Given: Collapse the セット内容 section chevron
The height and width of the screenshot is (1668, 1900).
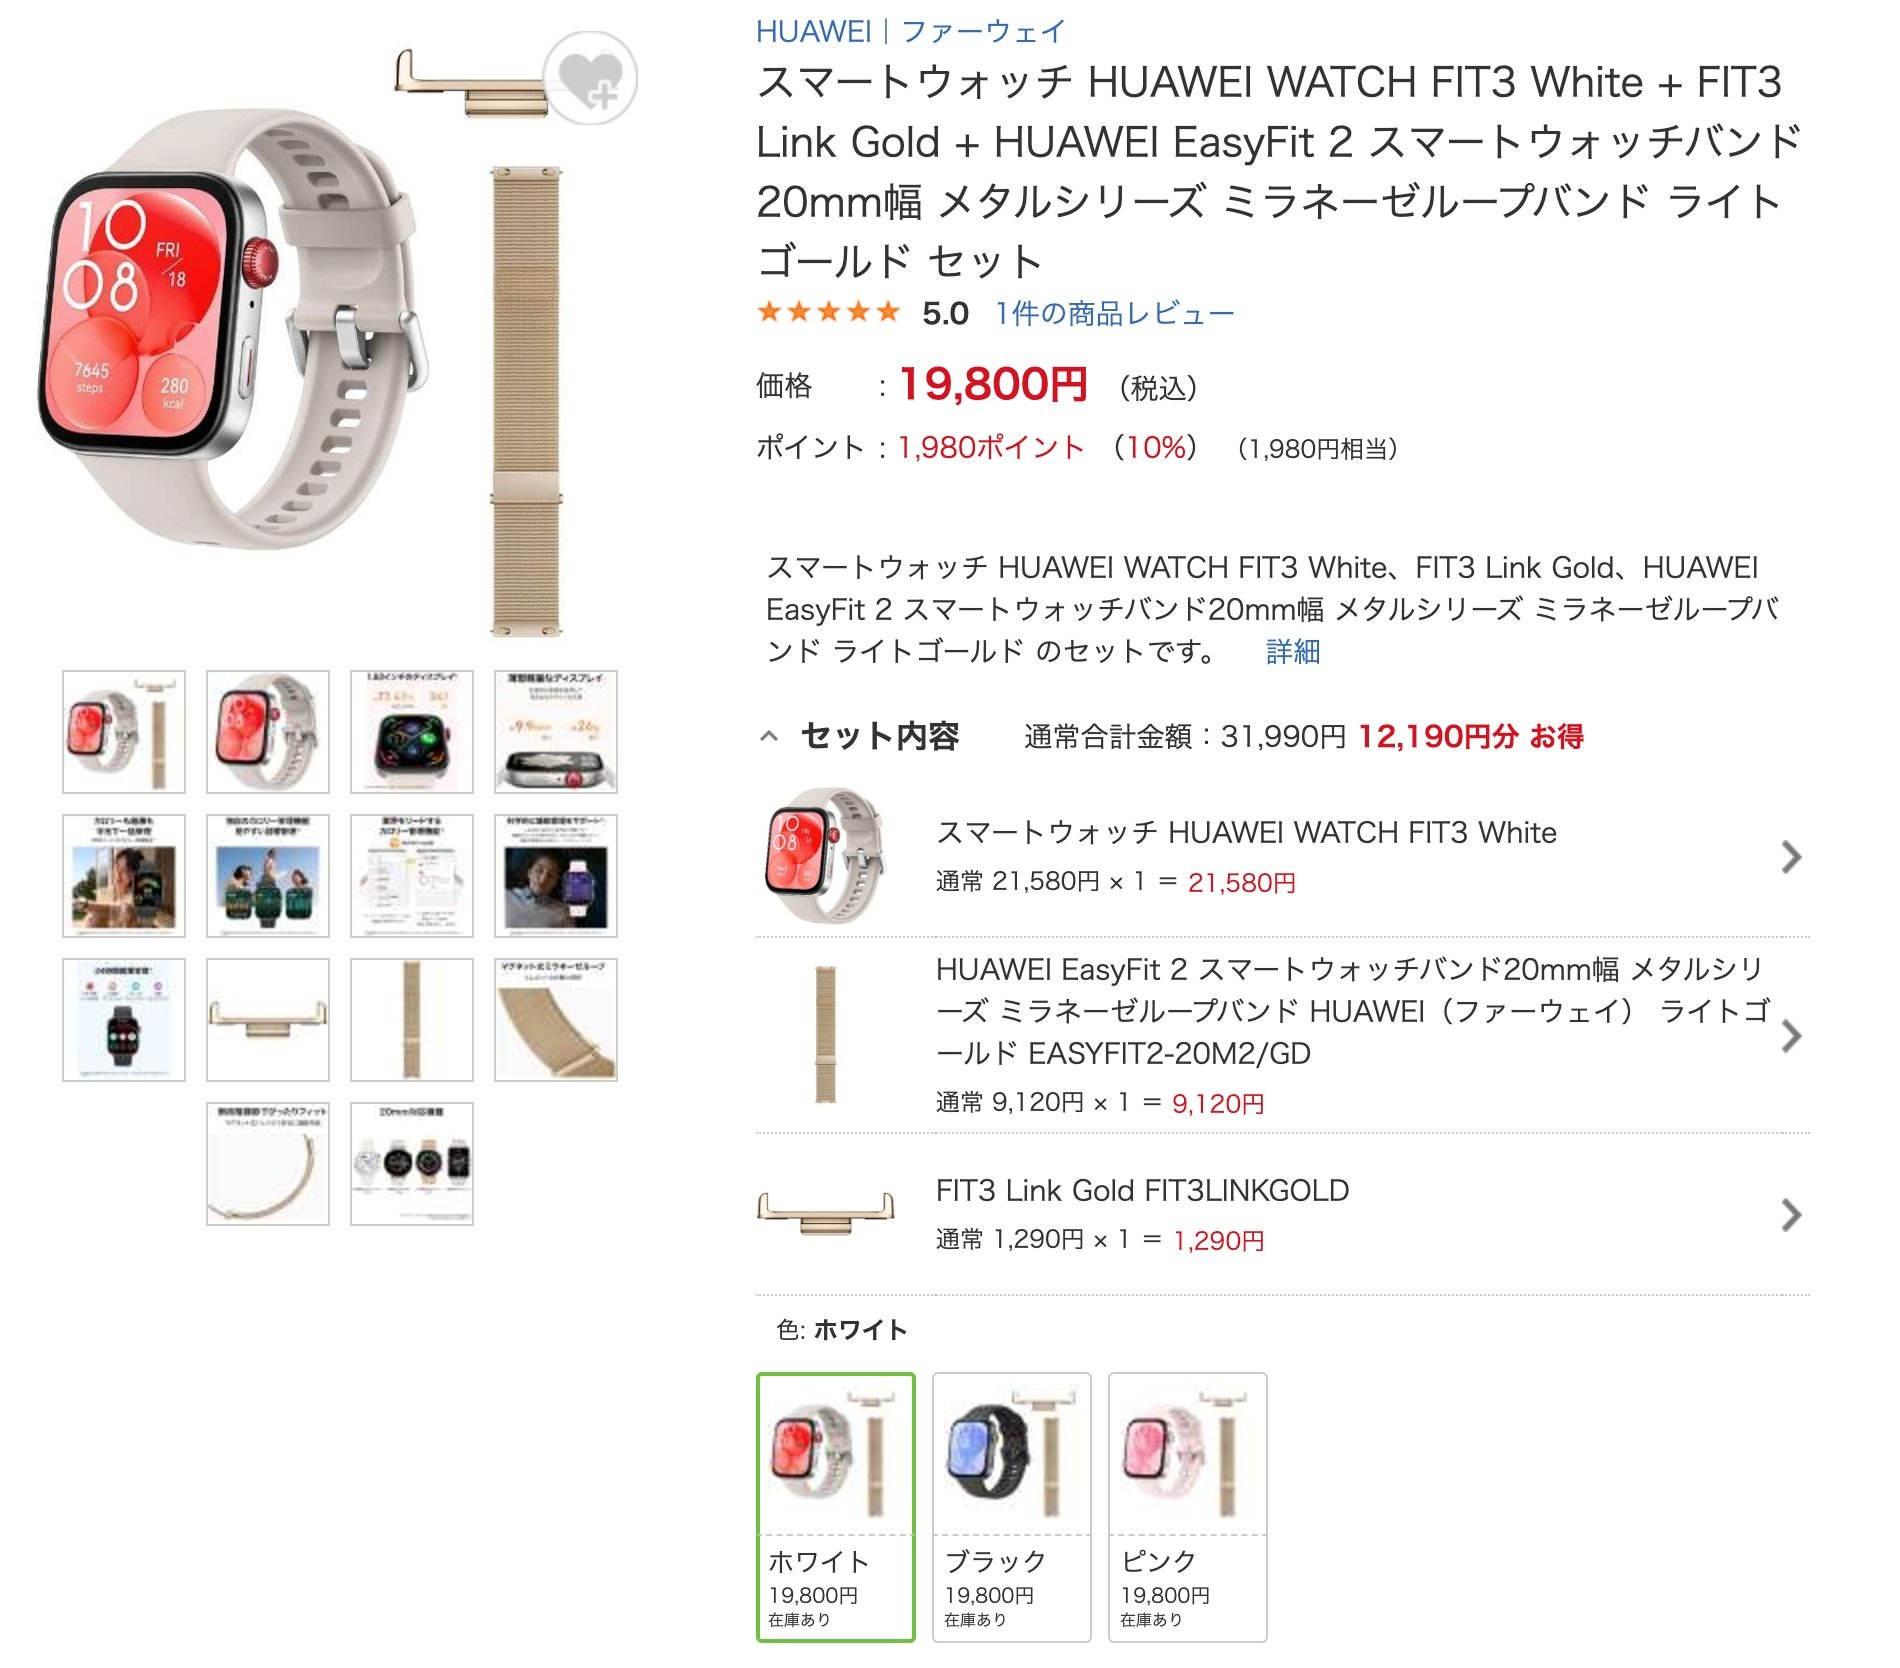Looking at the screenshot, I should pyautogui.click(x=768, y=737).
